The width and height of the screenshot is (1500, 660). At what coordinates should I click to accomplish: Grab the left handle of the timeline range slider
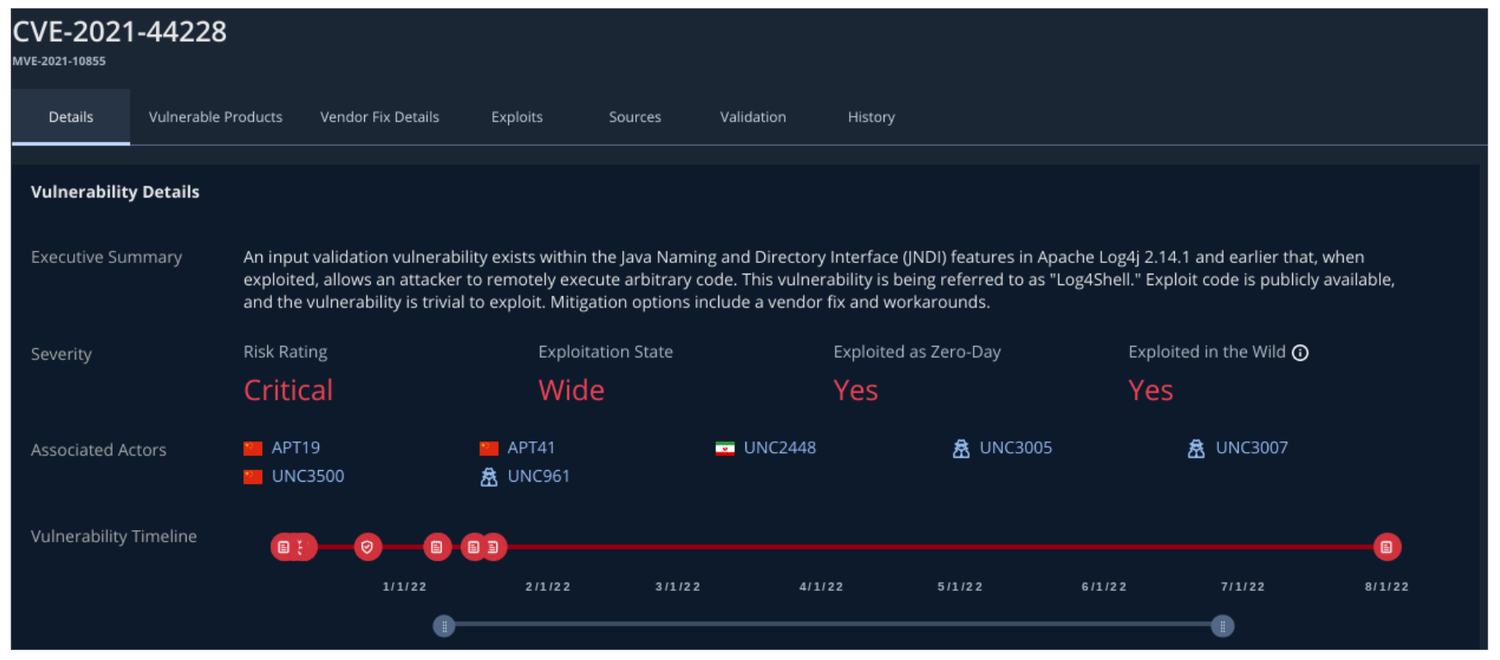pyautogui.click(x=444, y=626)
